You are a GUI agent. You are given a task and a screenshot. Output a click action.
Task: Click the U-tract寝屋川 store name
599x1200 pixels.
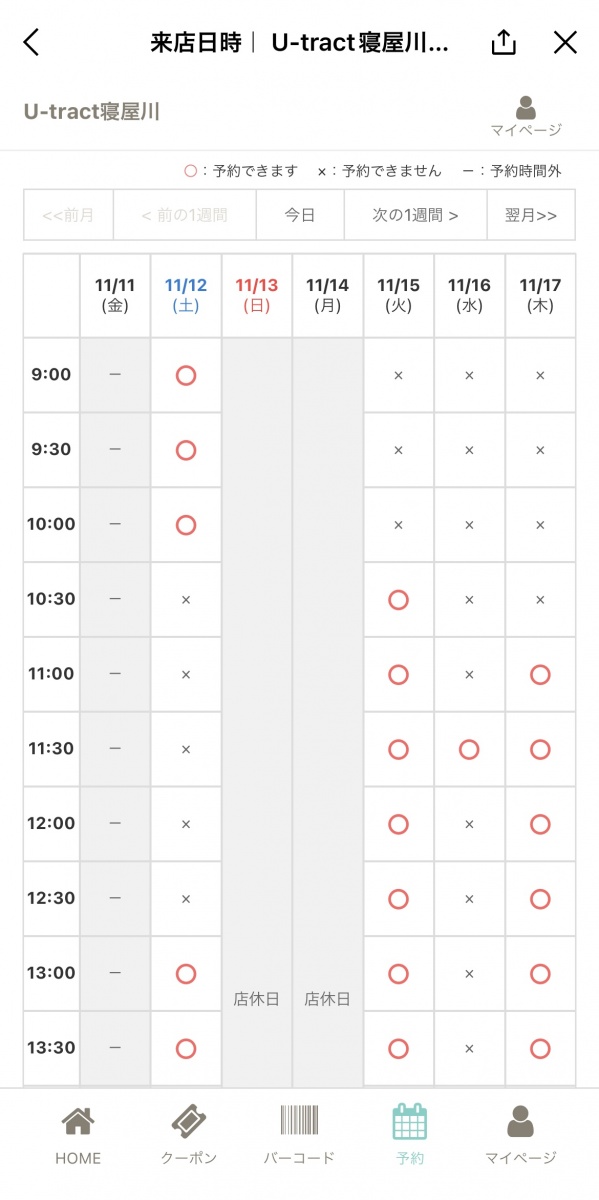coord(91,111)
